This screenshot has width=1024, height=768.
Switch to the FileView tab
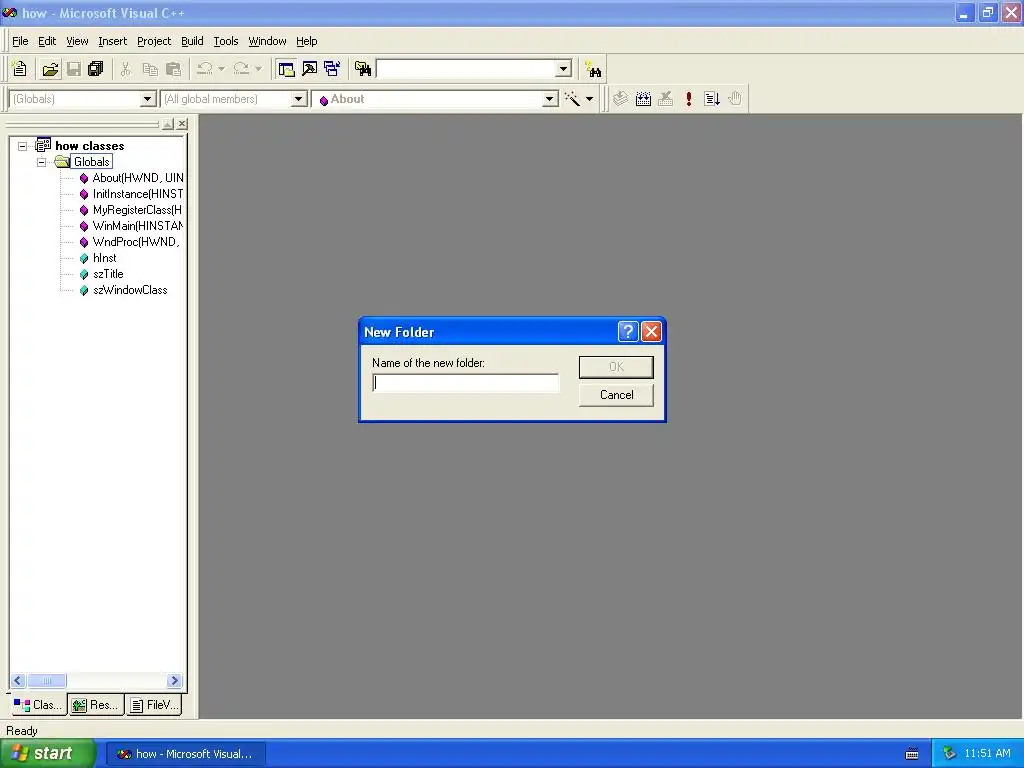coord(154,705)
